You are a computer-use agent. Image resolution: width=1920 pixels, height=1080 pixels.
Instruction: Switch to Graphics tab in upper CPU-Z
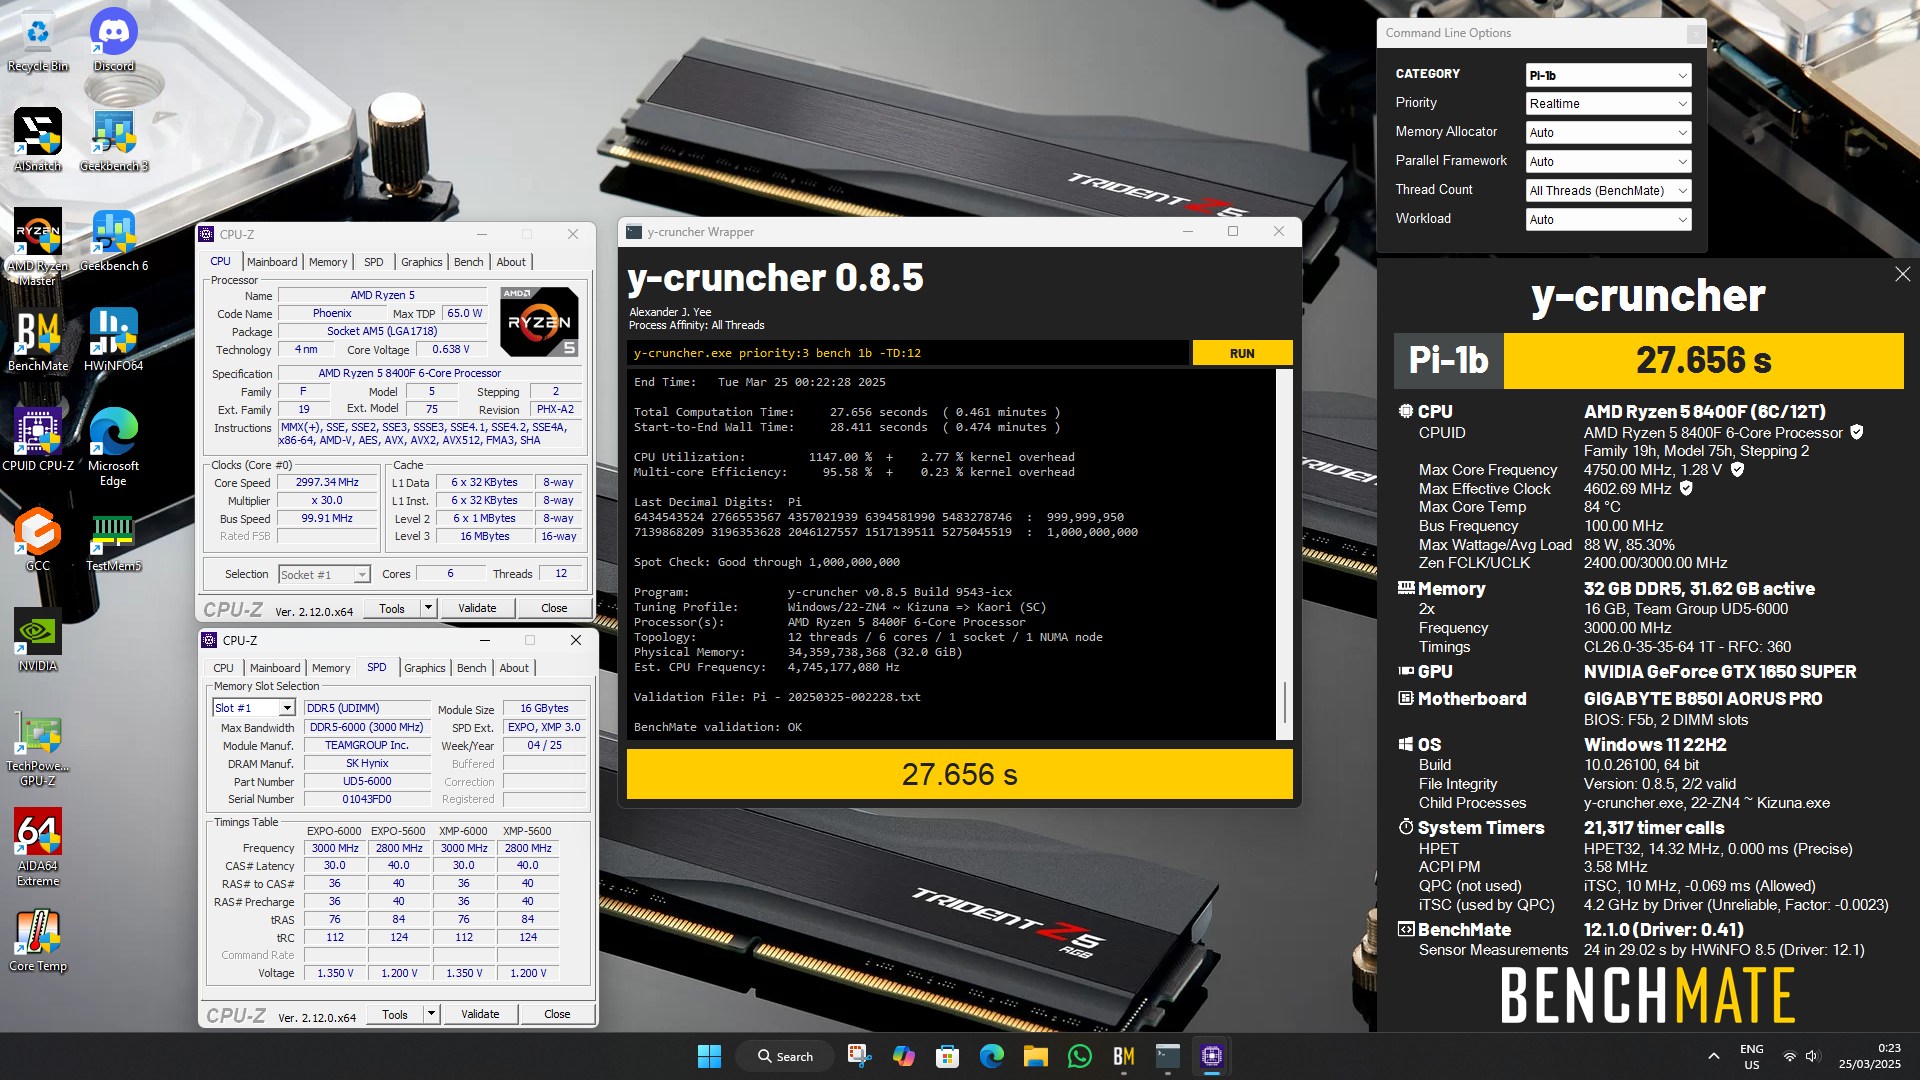pos(421,262)
